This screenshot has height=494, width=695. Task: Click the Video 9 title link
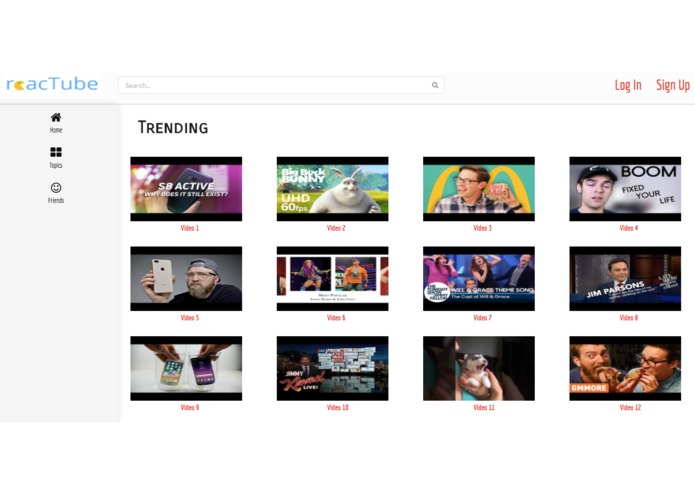190,408
